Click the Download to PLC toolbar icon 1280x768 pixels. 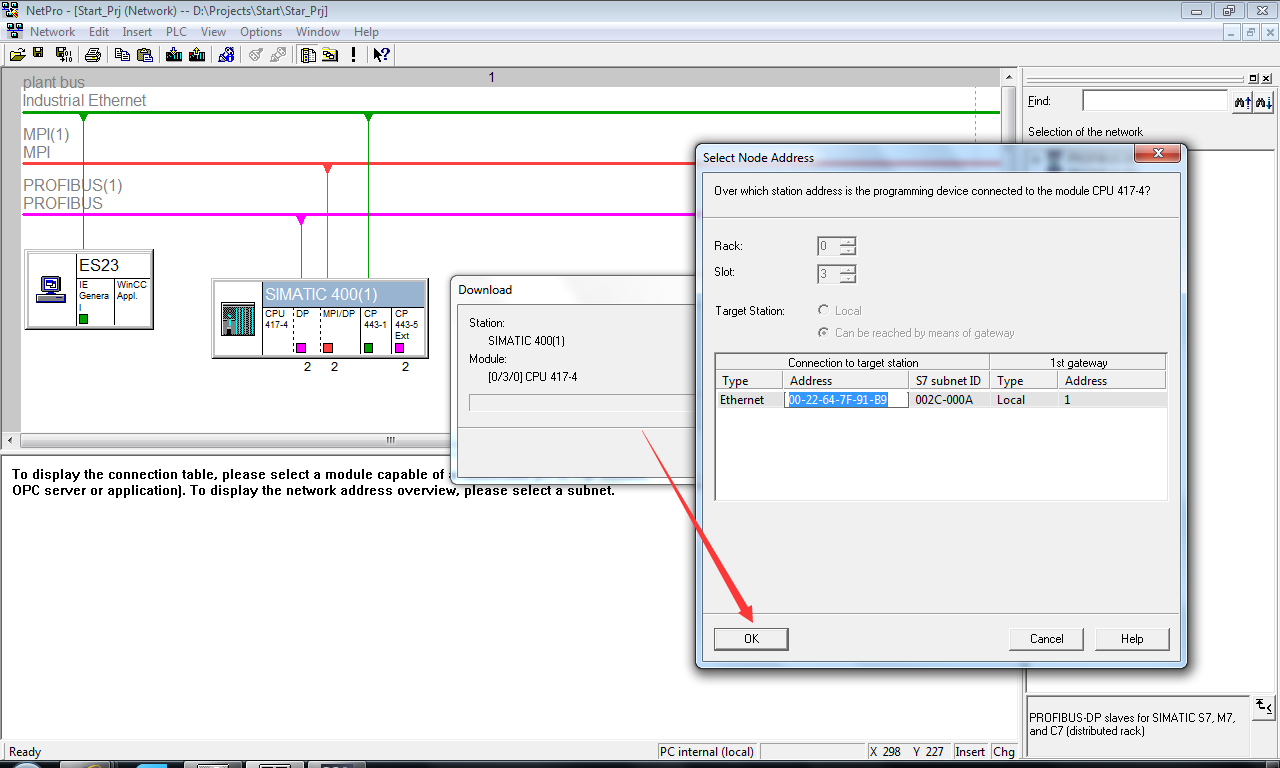174,54
